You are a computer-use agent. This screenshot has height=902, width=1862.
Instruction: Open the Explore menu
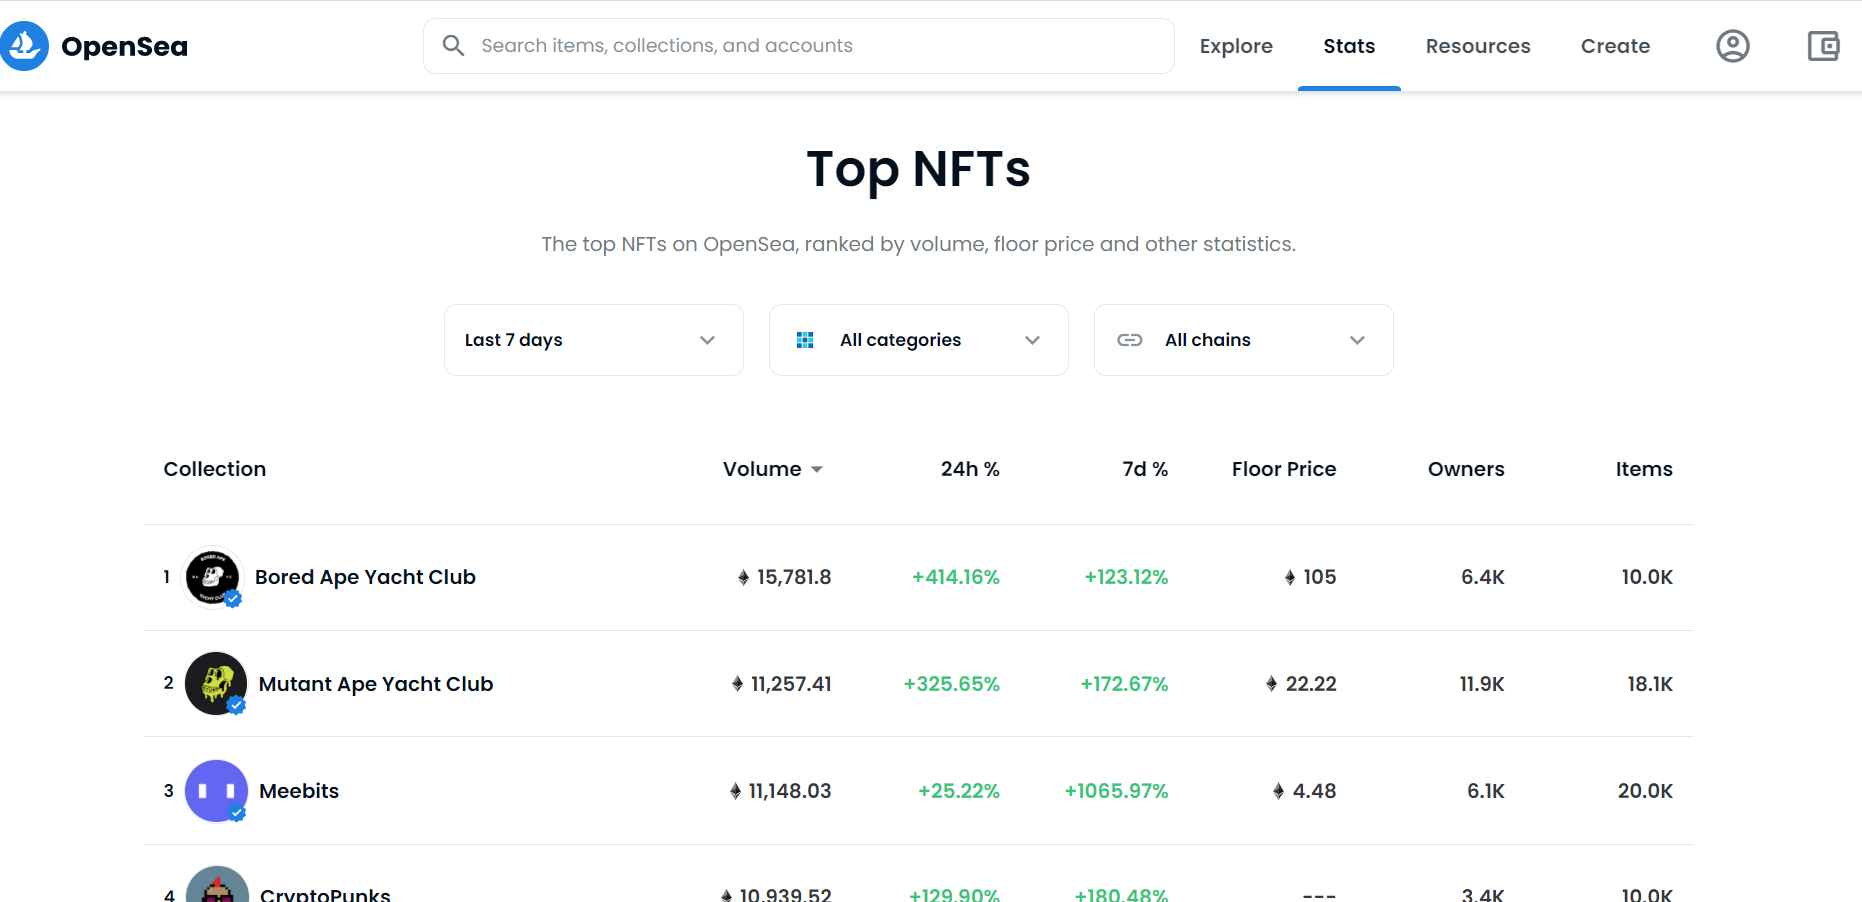point(1236,46)
